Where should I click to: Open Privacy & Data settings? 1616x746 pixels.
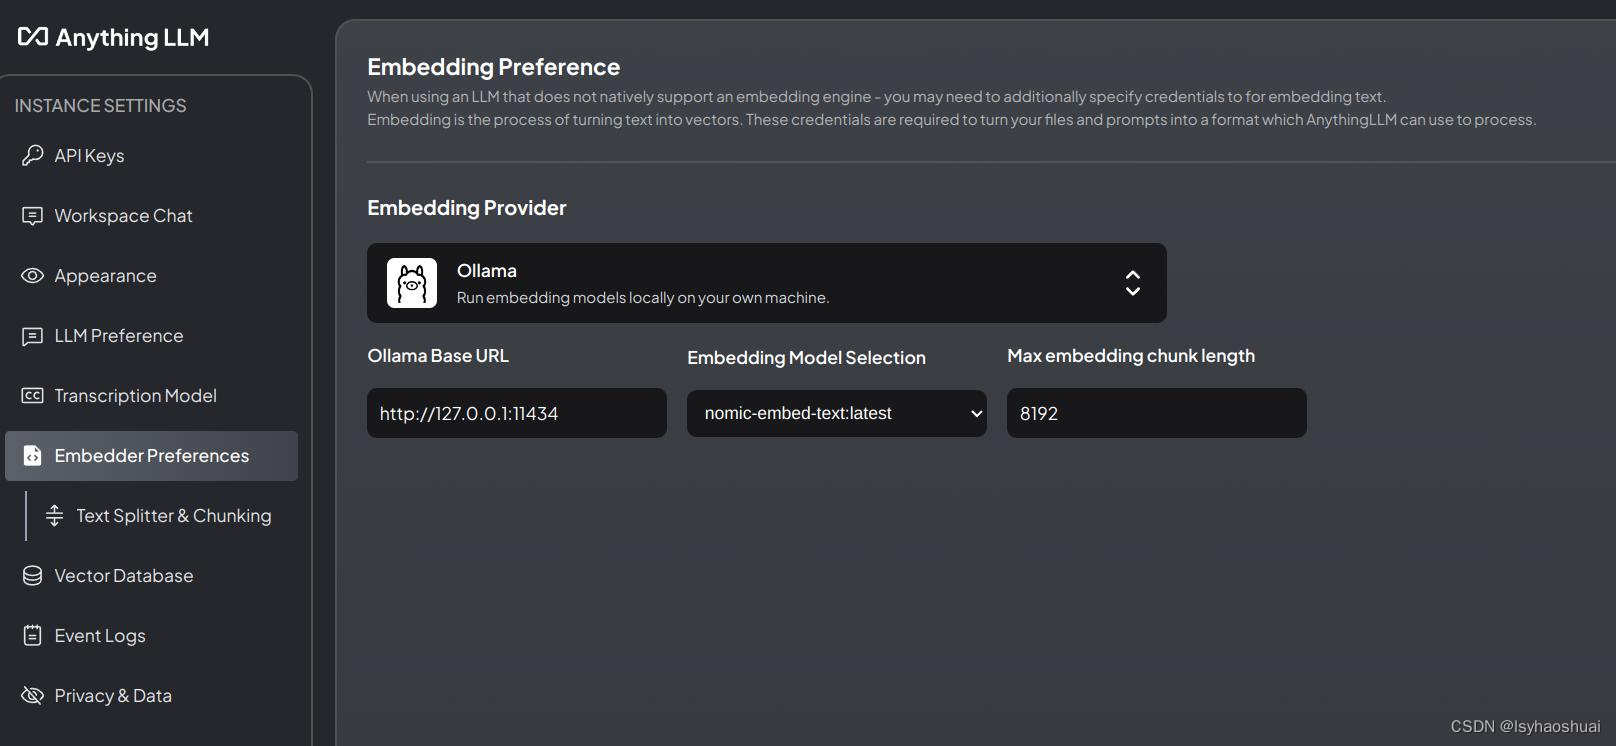click(x=152, y=696)
